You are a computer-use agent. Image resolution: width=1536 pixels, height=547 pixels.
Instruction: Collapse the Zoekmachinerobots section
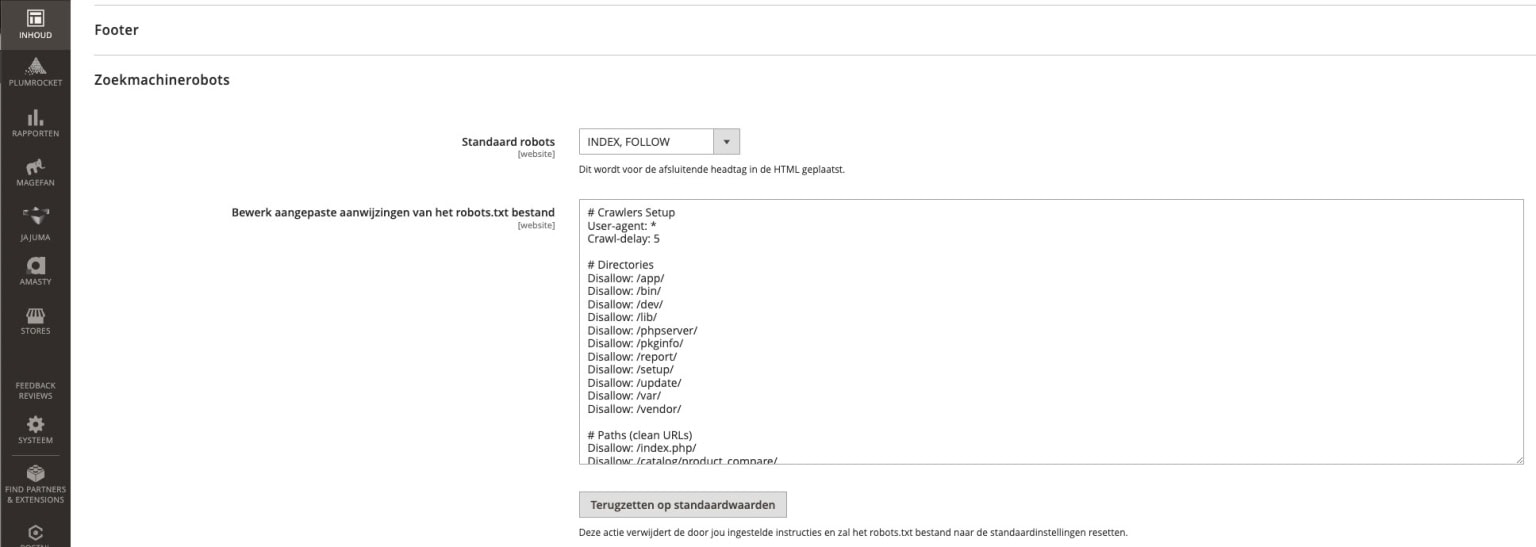pyautogui.click(x=162, y=79)
